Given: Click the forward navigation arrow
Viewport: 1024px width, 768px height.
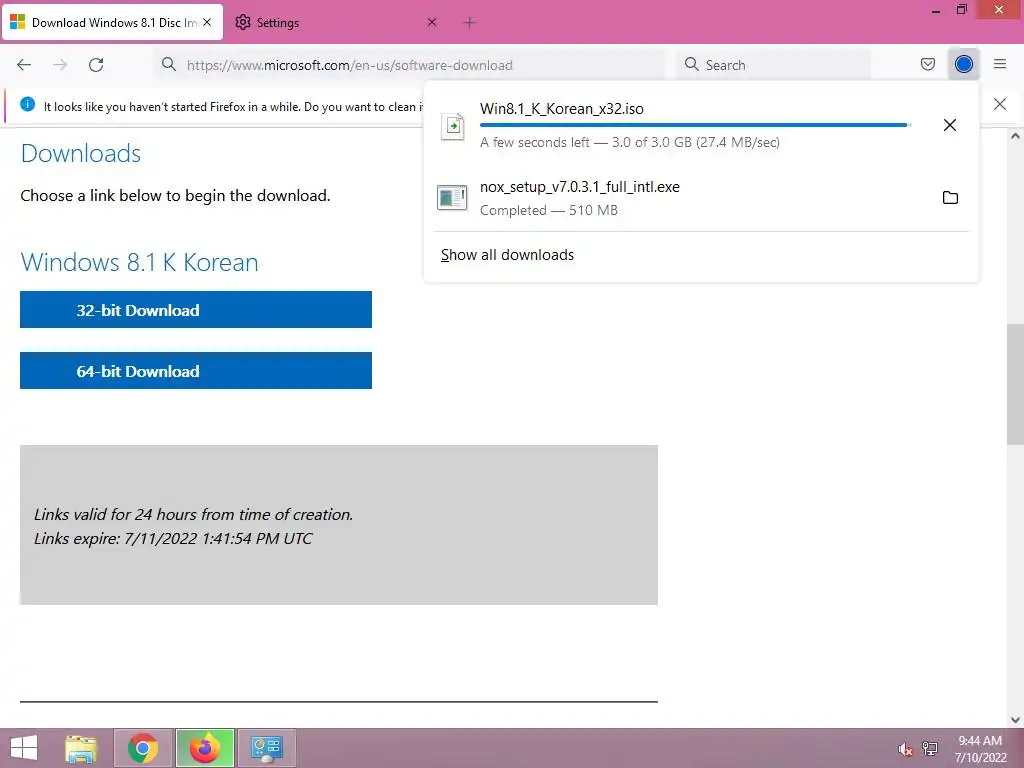Looking at the screenshot, I should 60,65.
